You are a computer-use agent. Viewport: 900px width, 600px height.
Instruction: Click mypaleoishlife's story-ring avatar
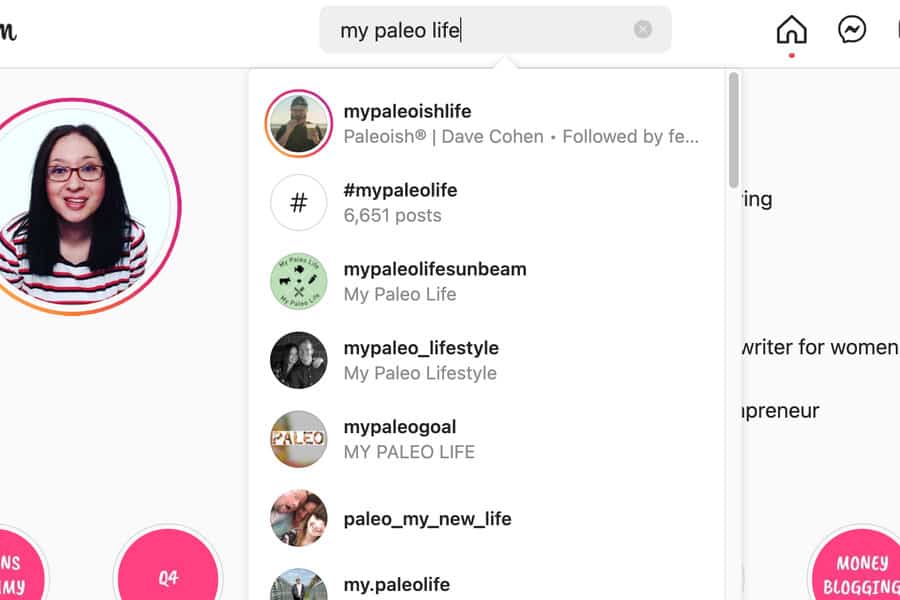click(297, 123)
